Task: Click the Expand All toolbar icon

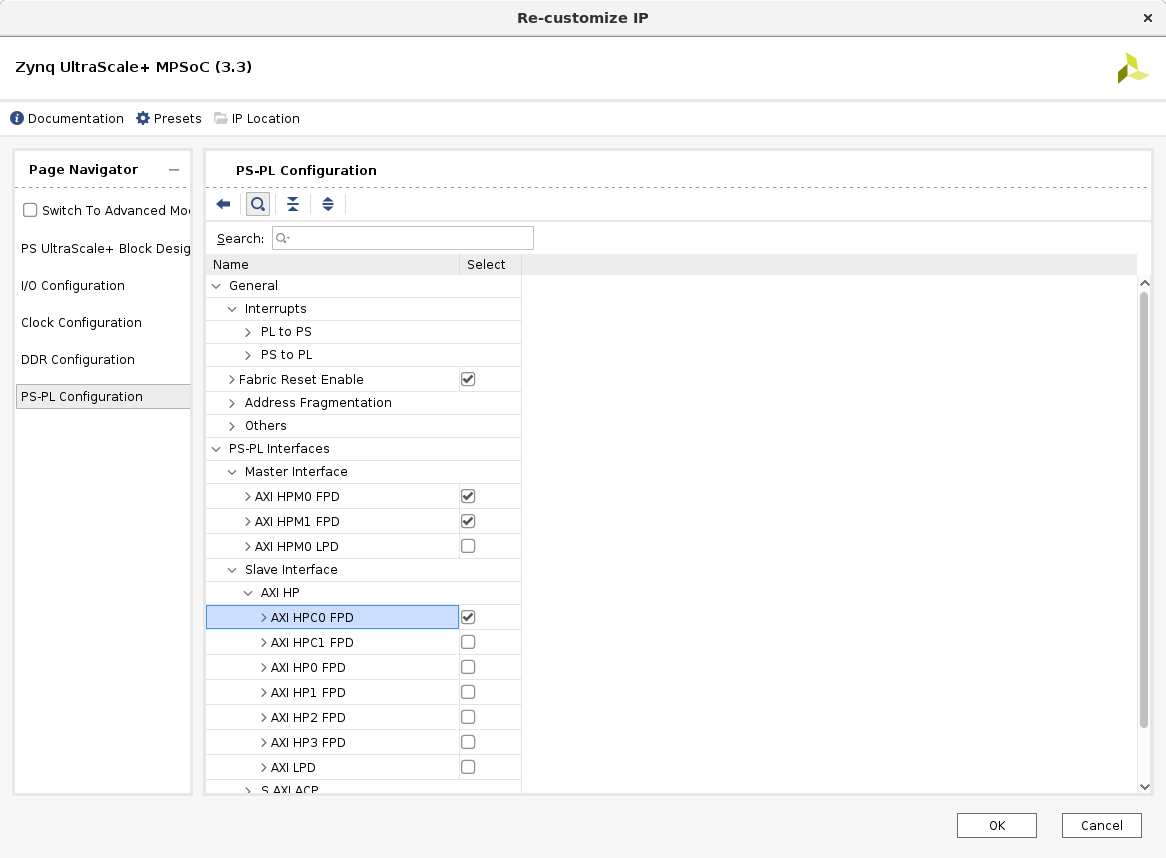Action: (x=327, y=204)
